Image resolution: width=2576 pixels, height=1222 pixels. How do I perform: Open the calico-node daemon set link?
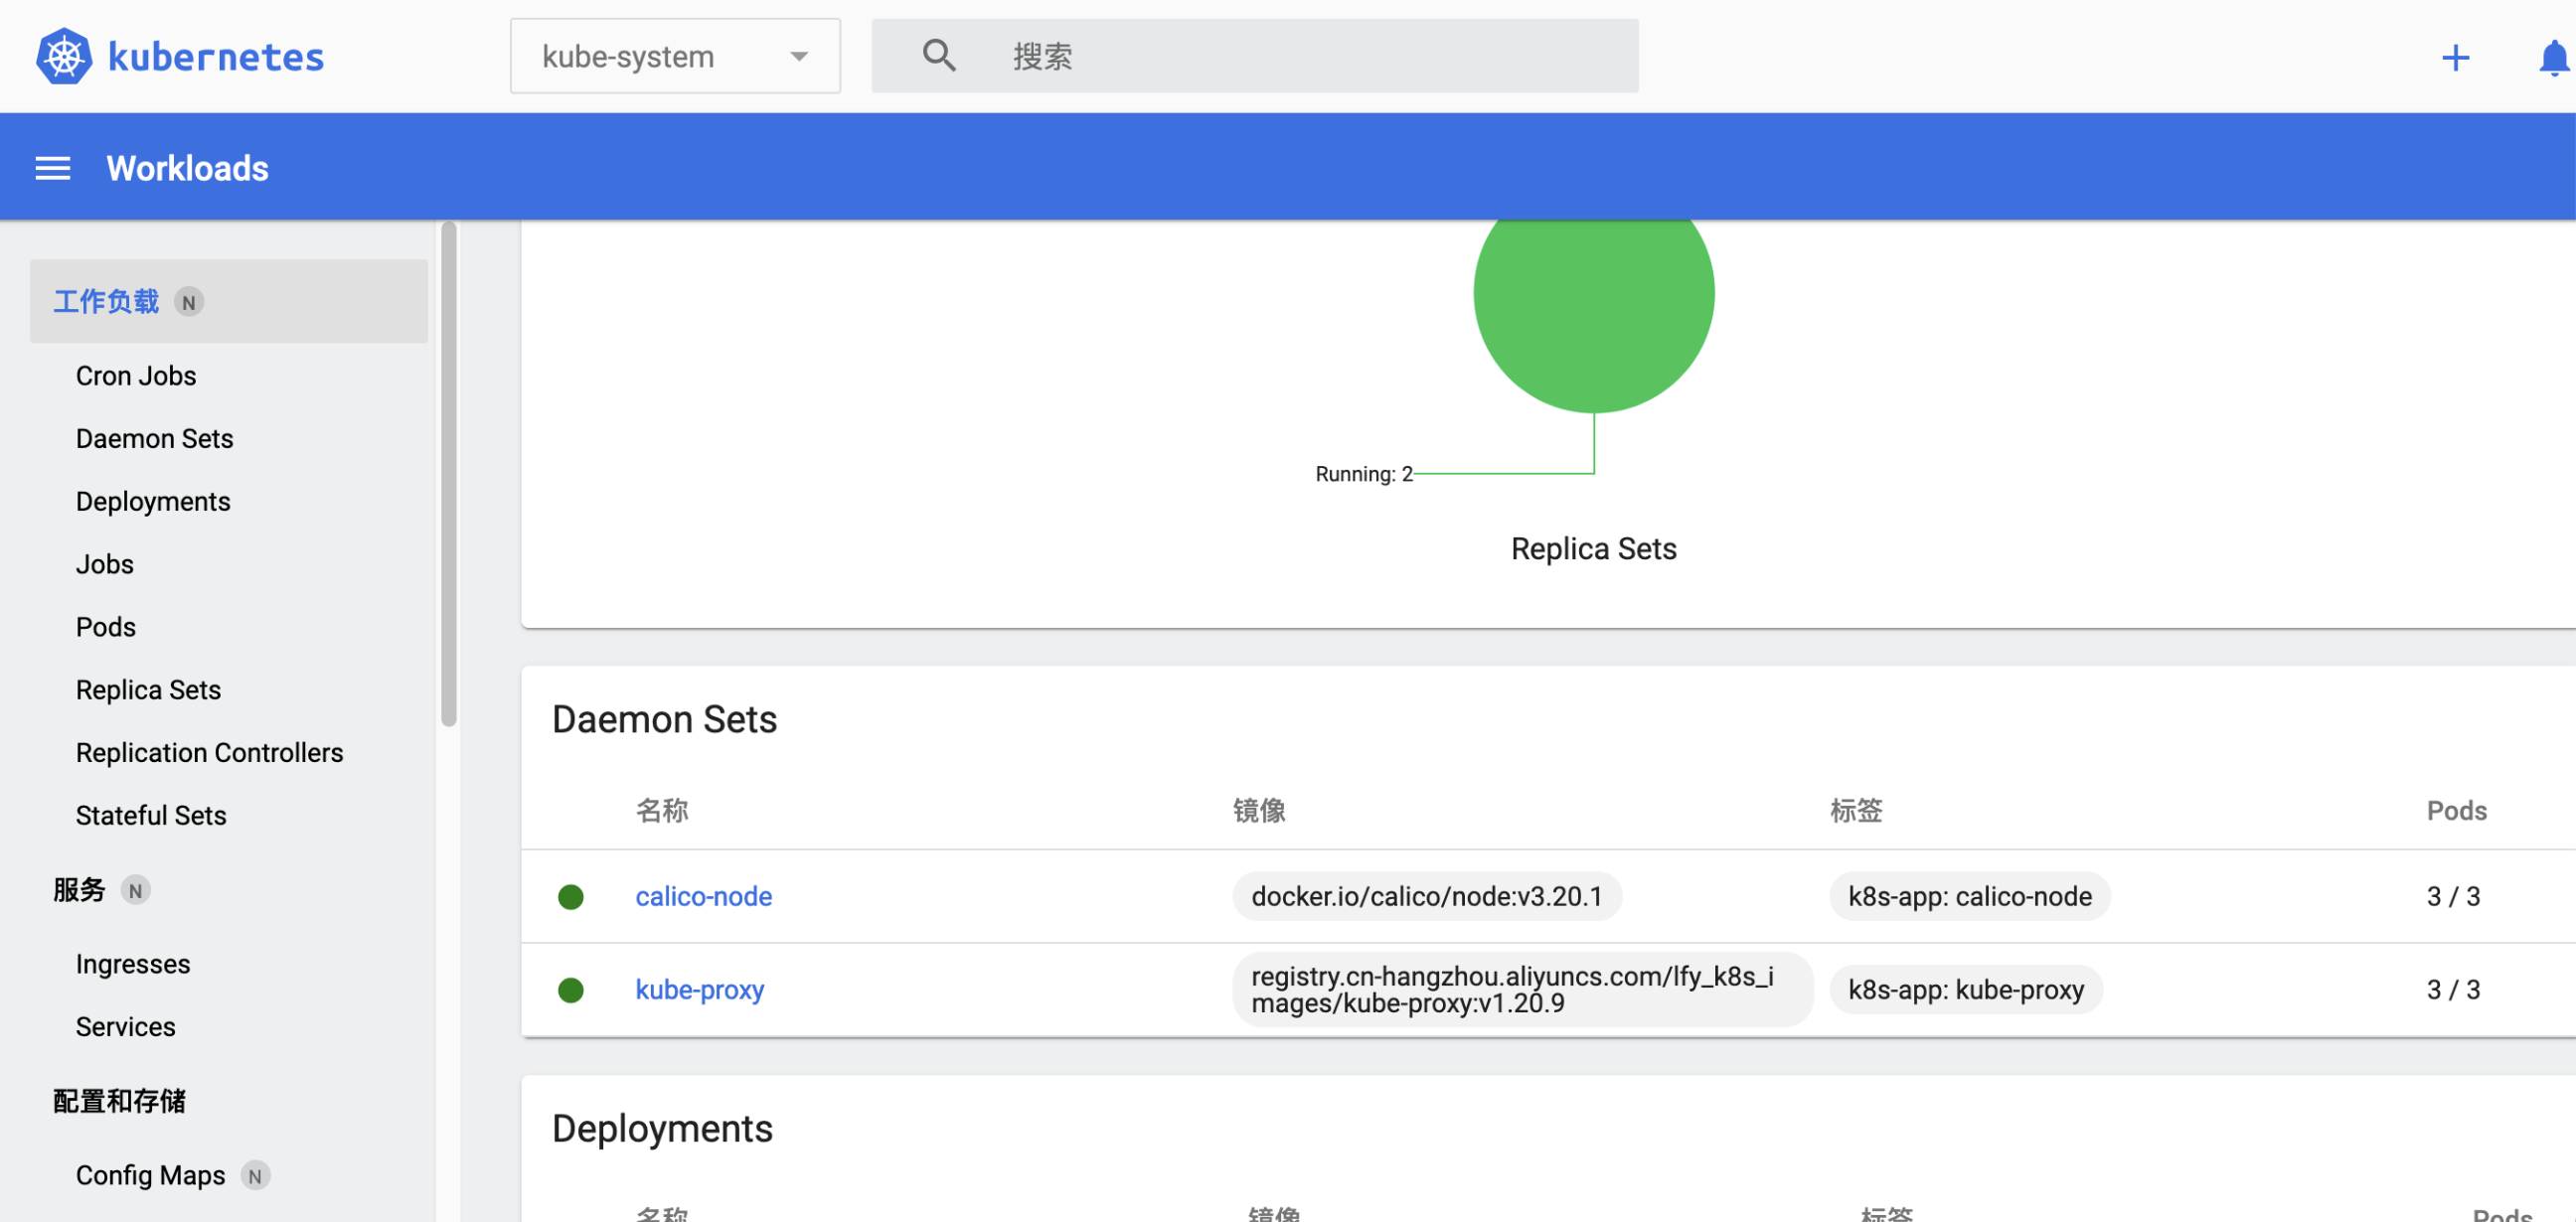coord(703,896)
